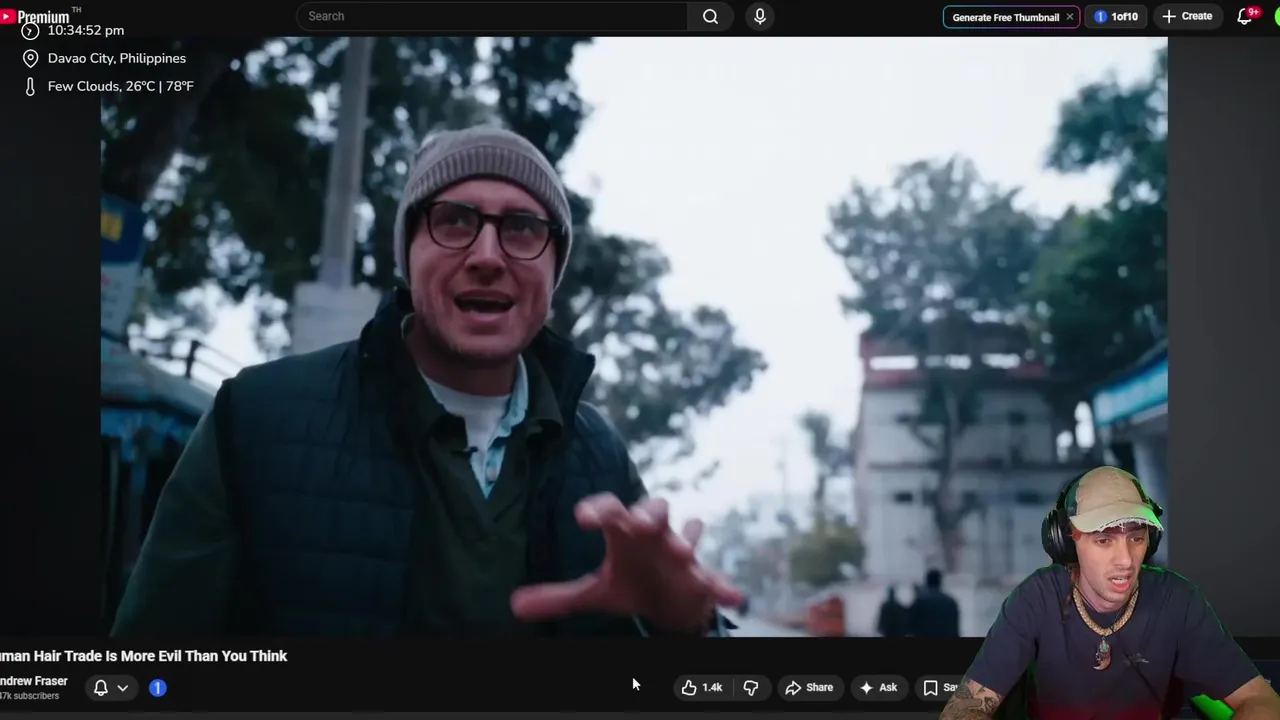Click the Davao City, Philippines text
Viewport: 1280px width, 720px height.
117,58
